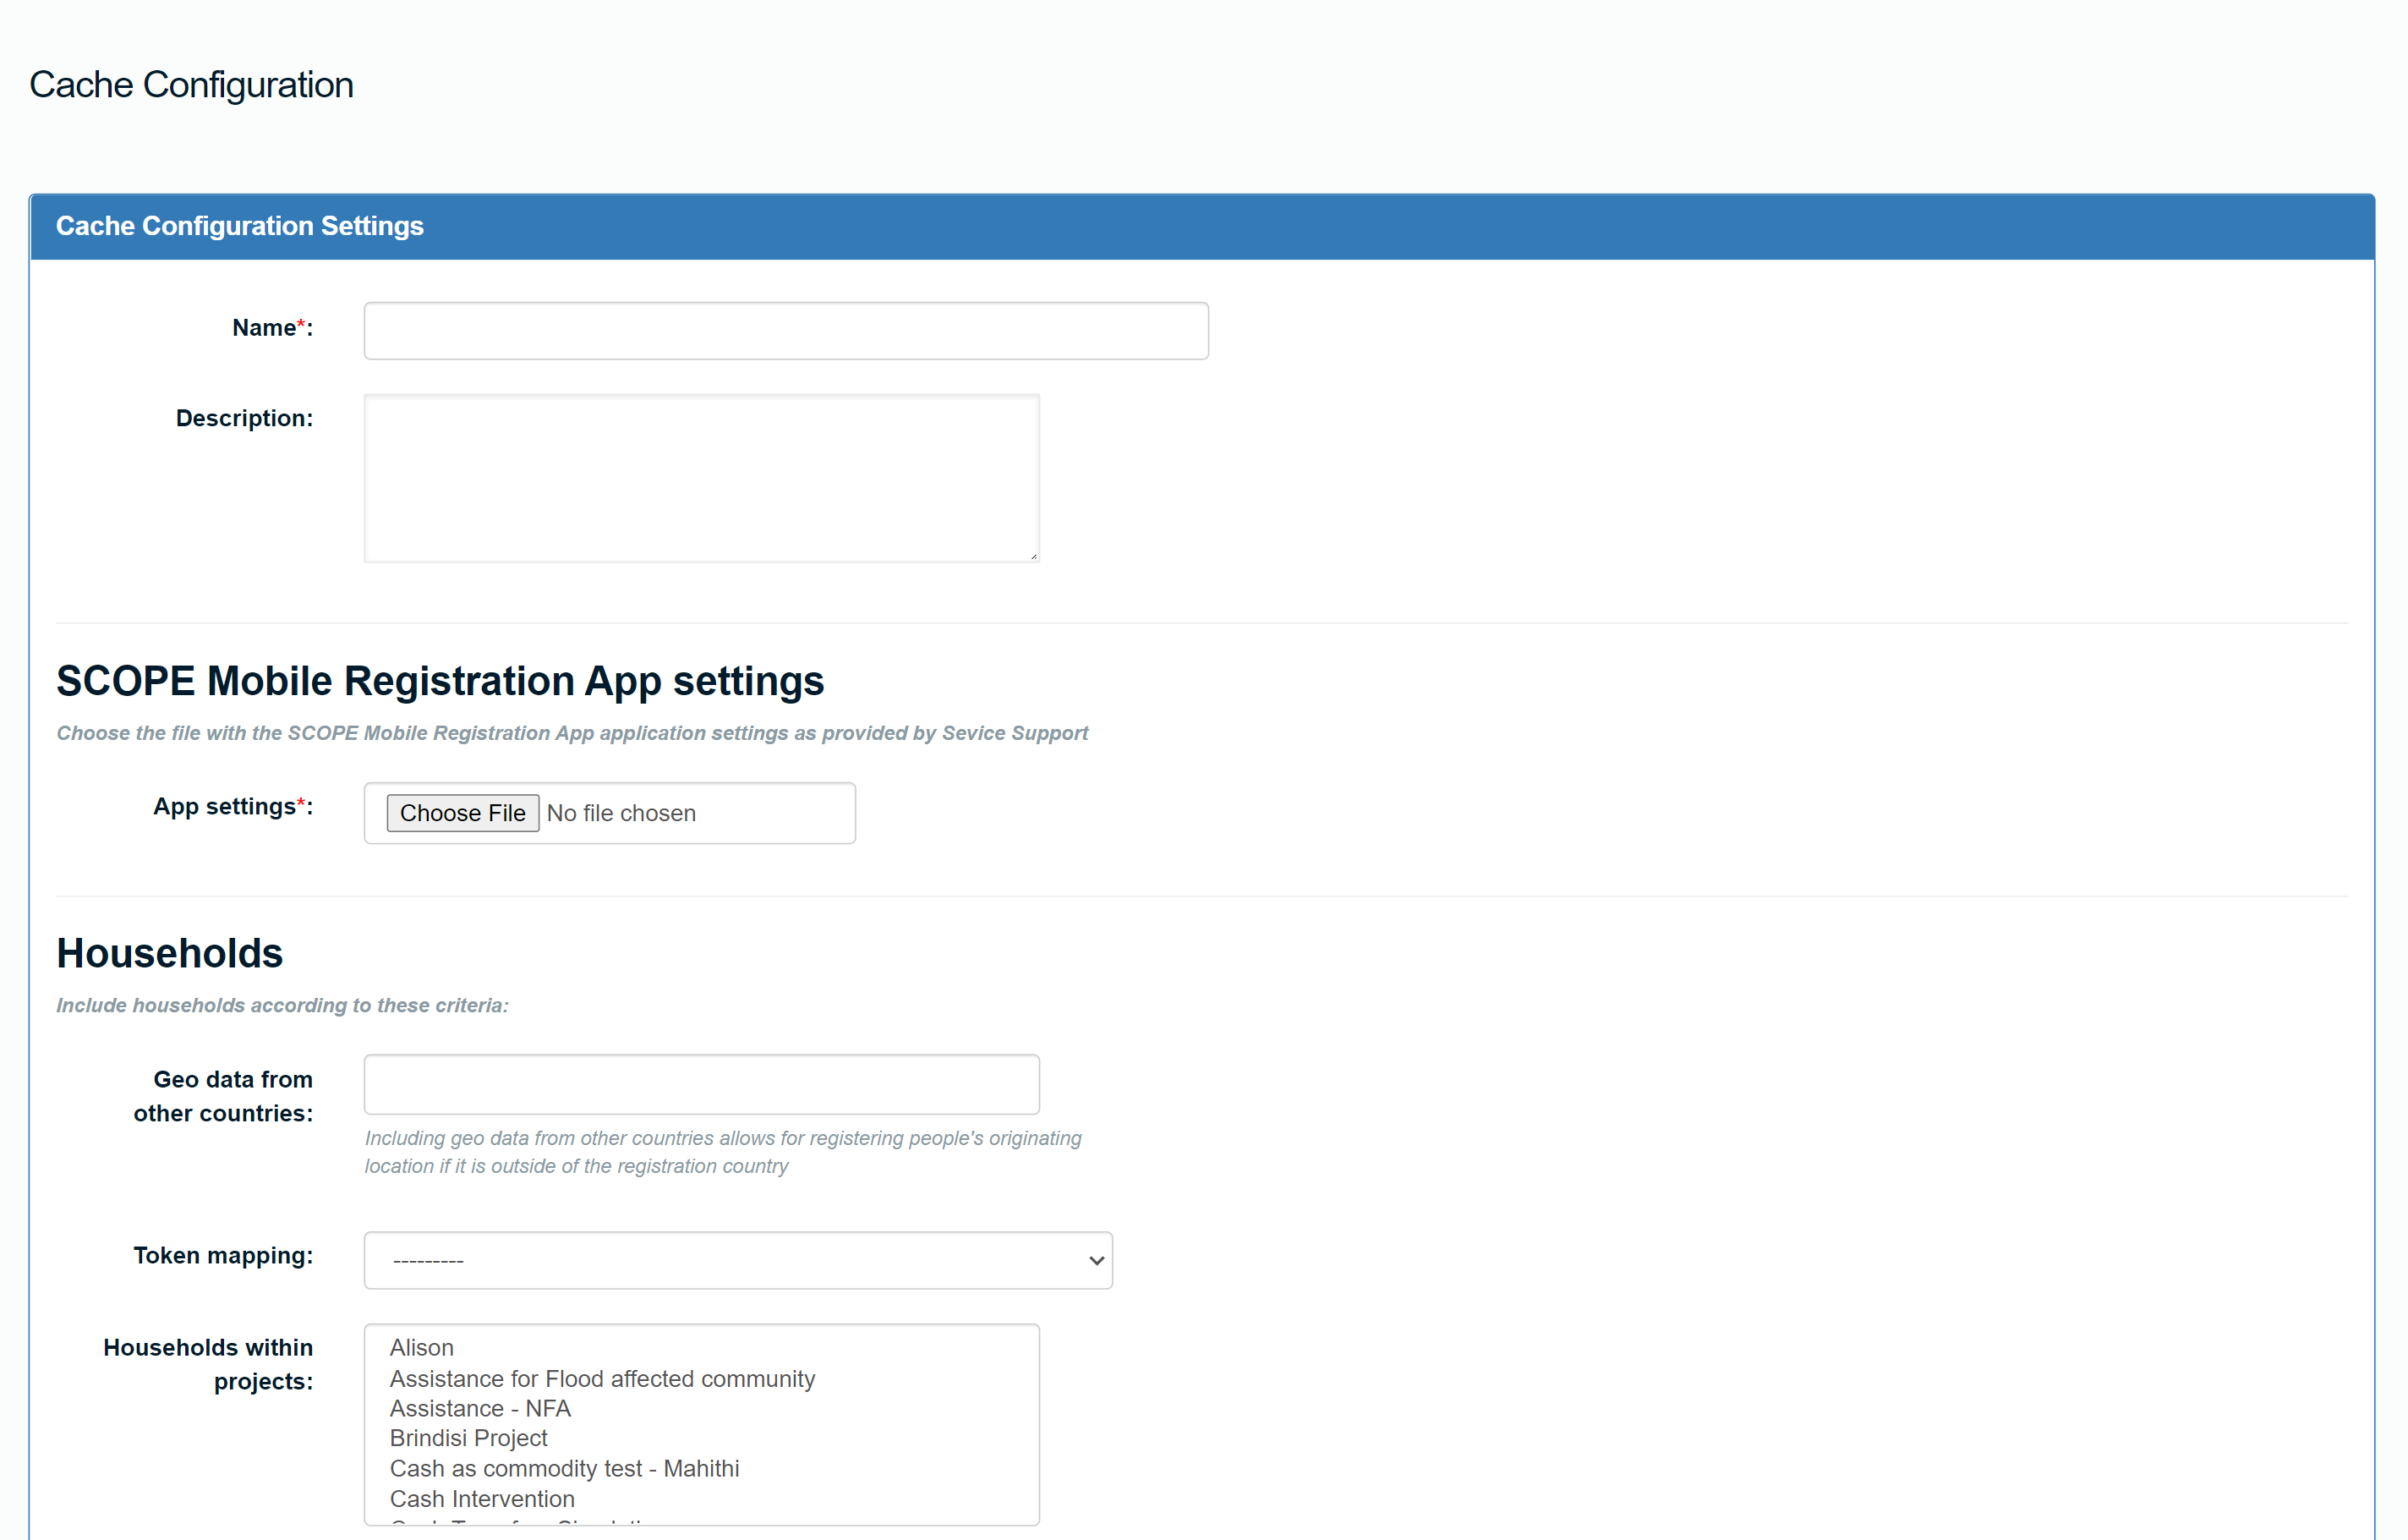
Task: Select Brindisi Project in the list
Action: point(468,1438)
